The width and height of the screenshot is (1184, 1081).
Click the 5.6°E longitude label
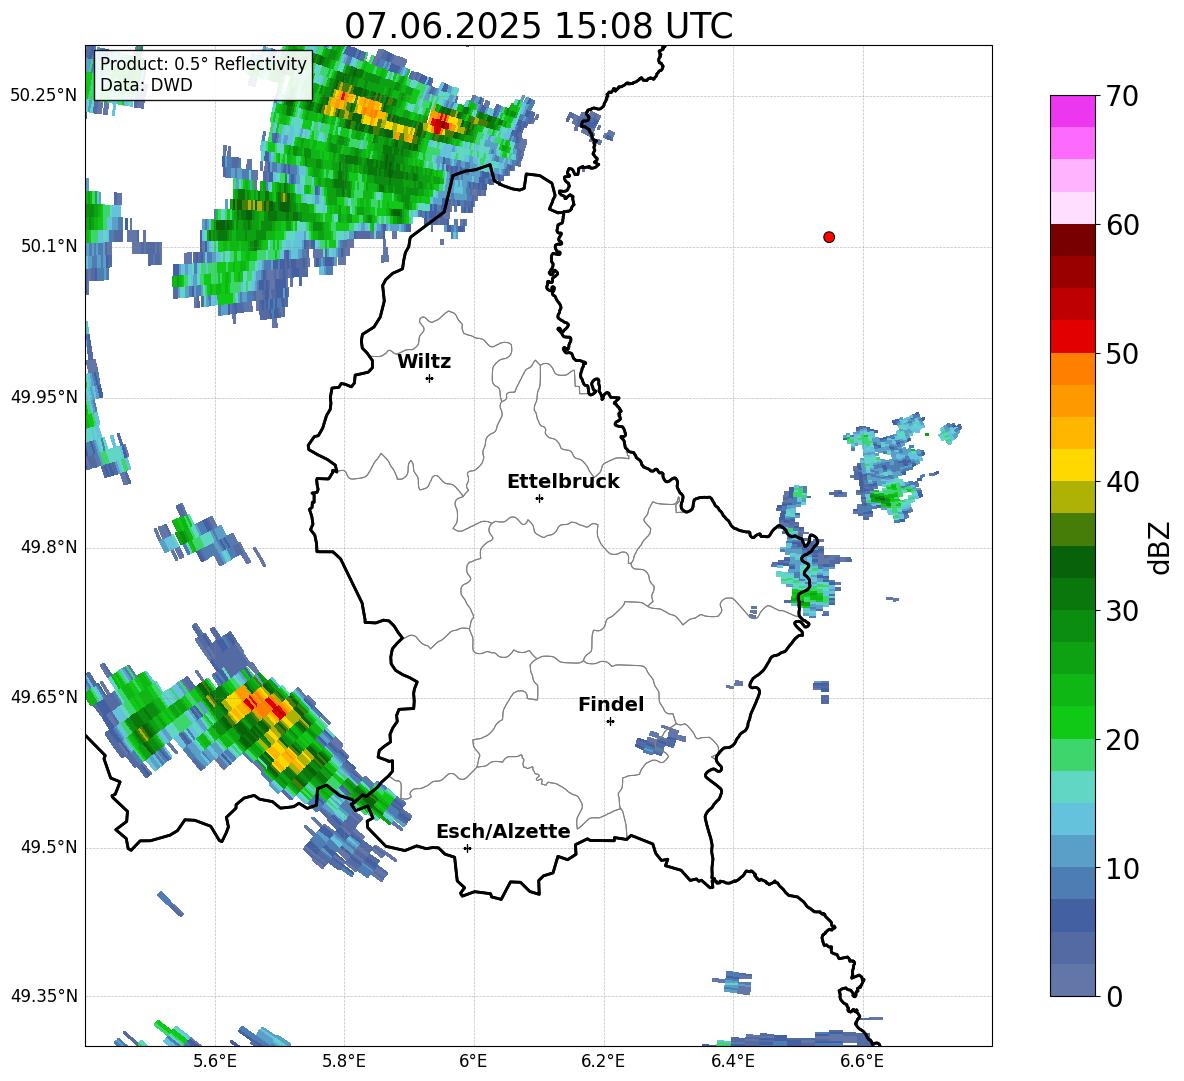[215, 1061]
